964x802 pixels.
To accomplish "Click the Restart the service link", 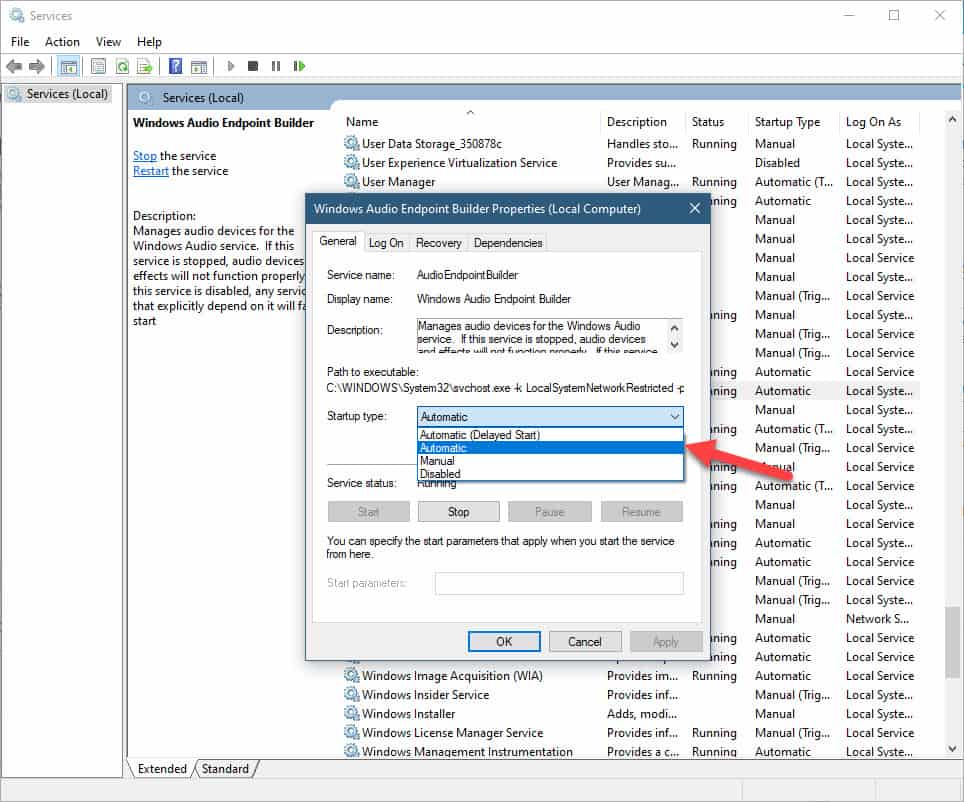I will coord(150,170).
